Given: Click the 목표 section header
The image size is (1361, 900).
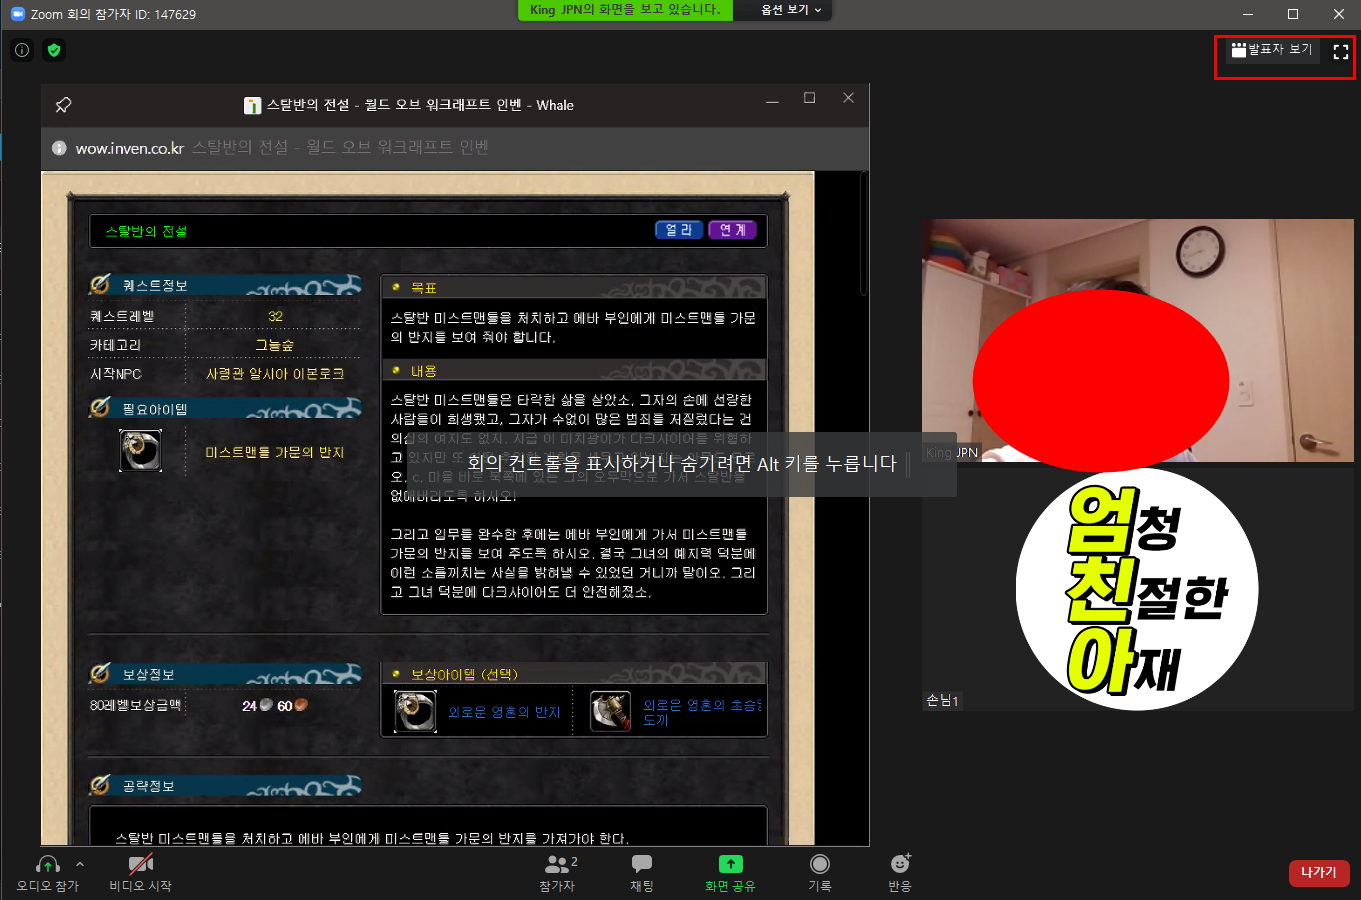Looking at the screenshot, I should pyautogui.click(x=574, y=287).
